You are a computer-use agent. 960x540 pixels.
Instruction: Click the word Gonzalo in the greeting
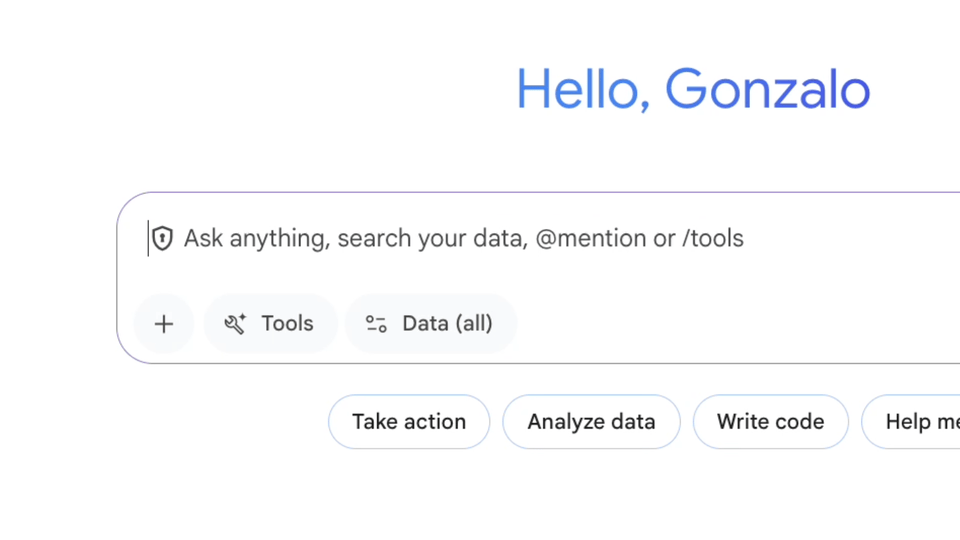click(x=768, y=90)
